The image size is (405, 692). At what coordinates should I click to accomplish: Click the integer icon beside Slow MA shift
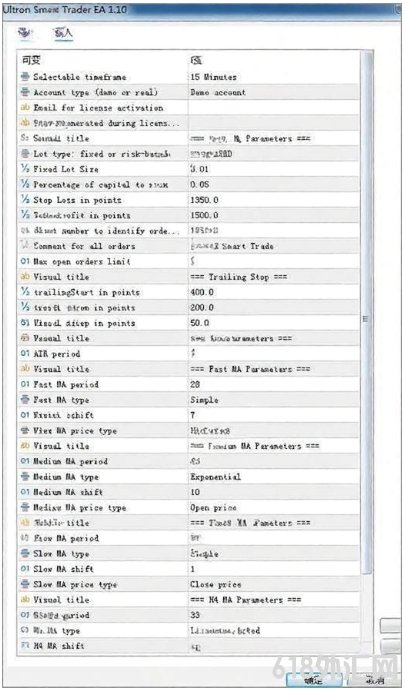point(25,569)
